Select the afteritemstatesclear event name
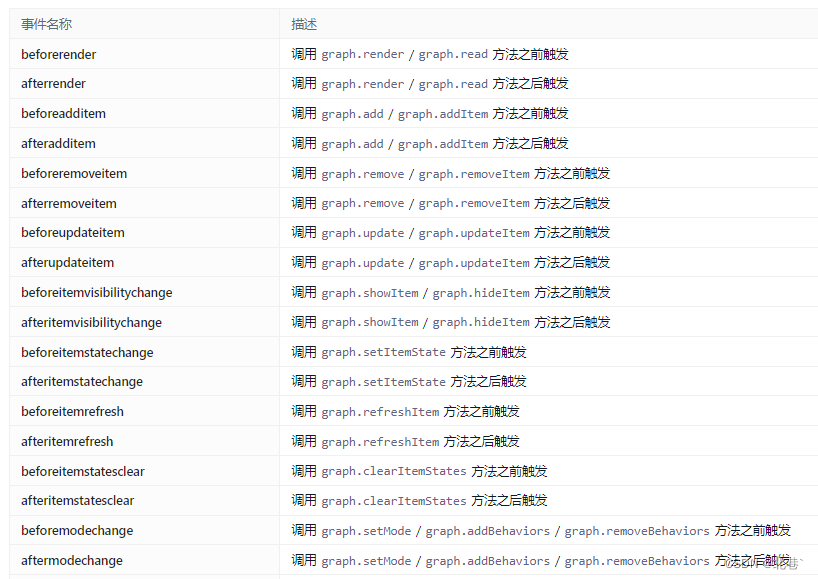This screenshot has height=579, width=818. [x=80, y=501]
